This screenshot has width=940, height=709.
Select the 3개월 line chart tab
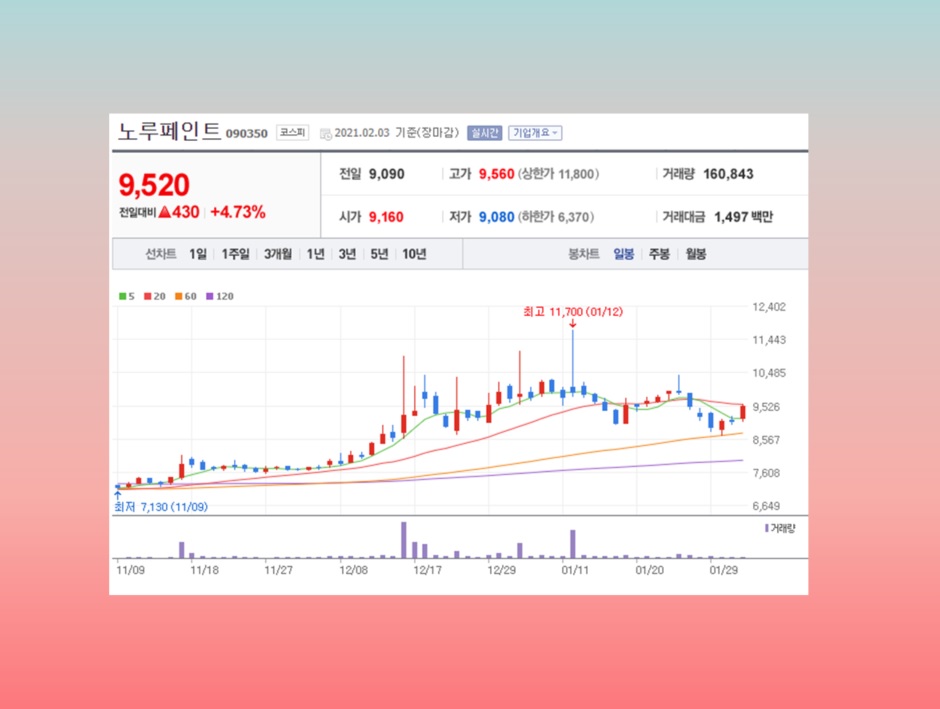coord(278,254)
